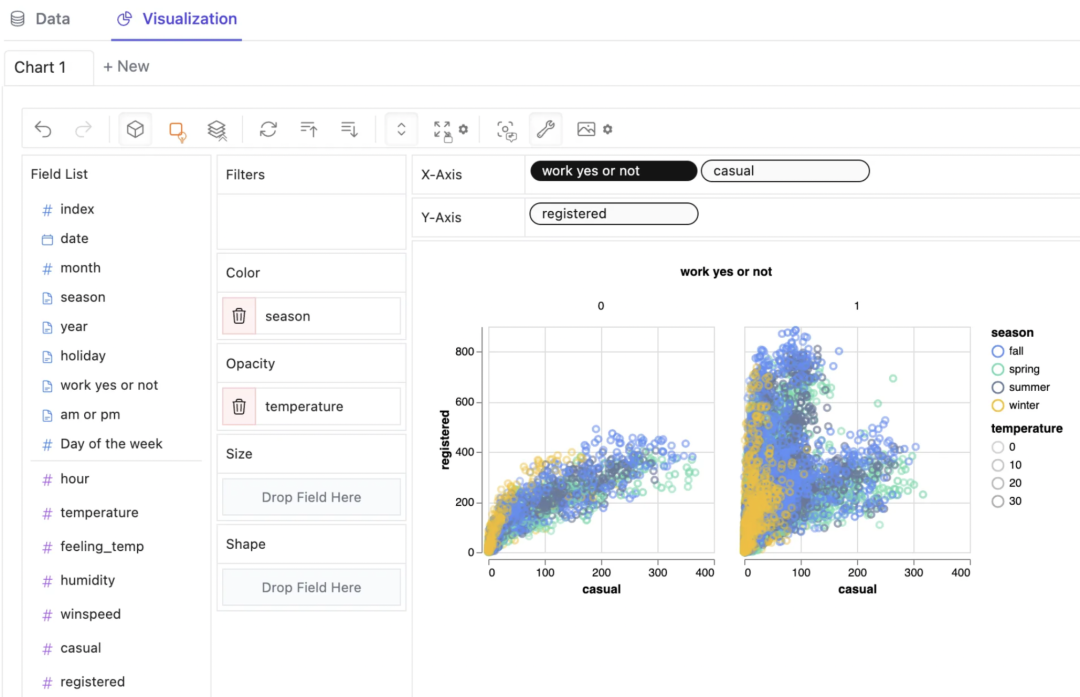Click the temperature legend 30 entry

(x=1006, y=501)
